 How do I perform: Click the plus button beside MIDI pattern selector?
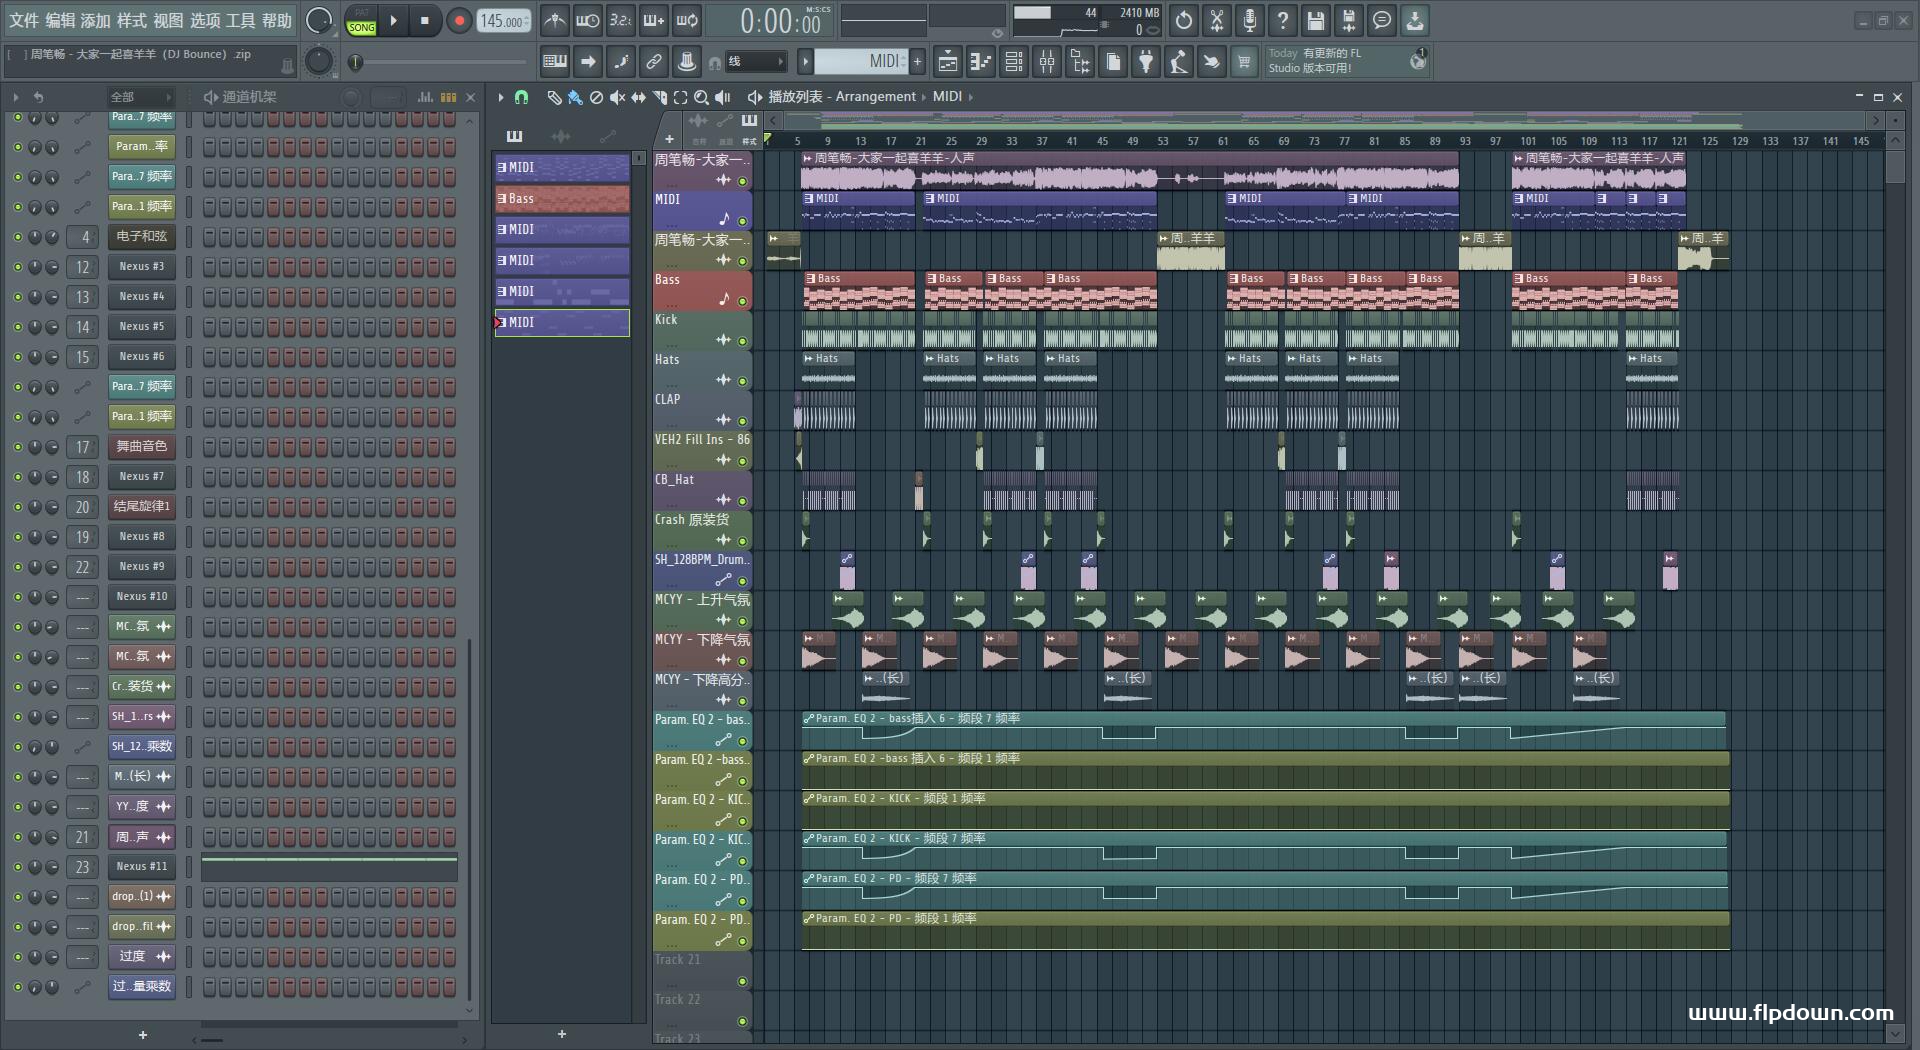click(x=917, y=62)
